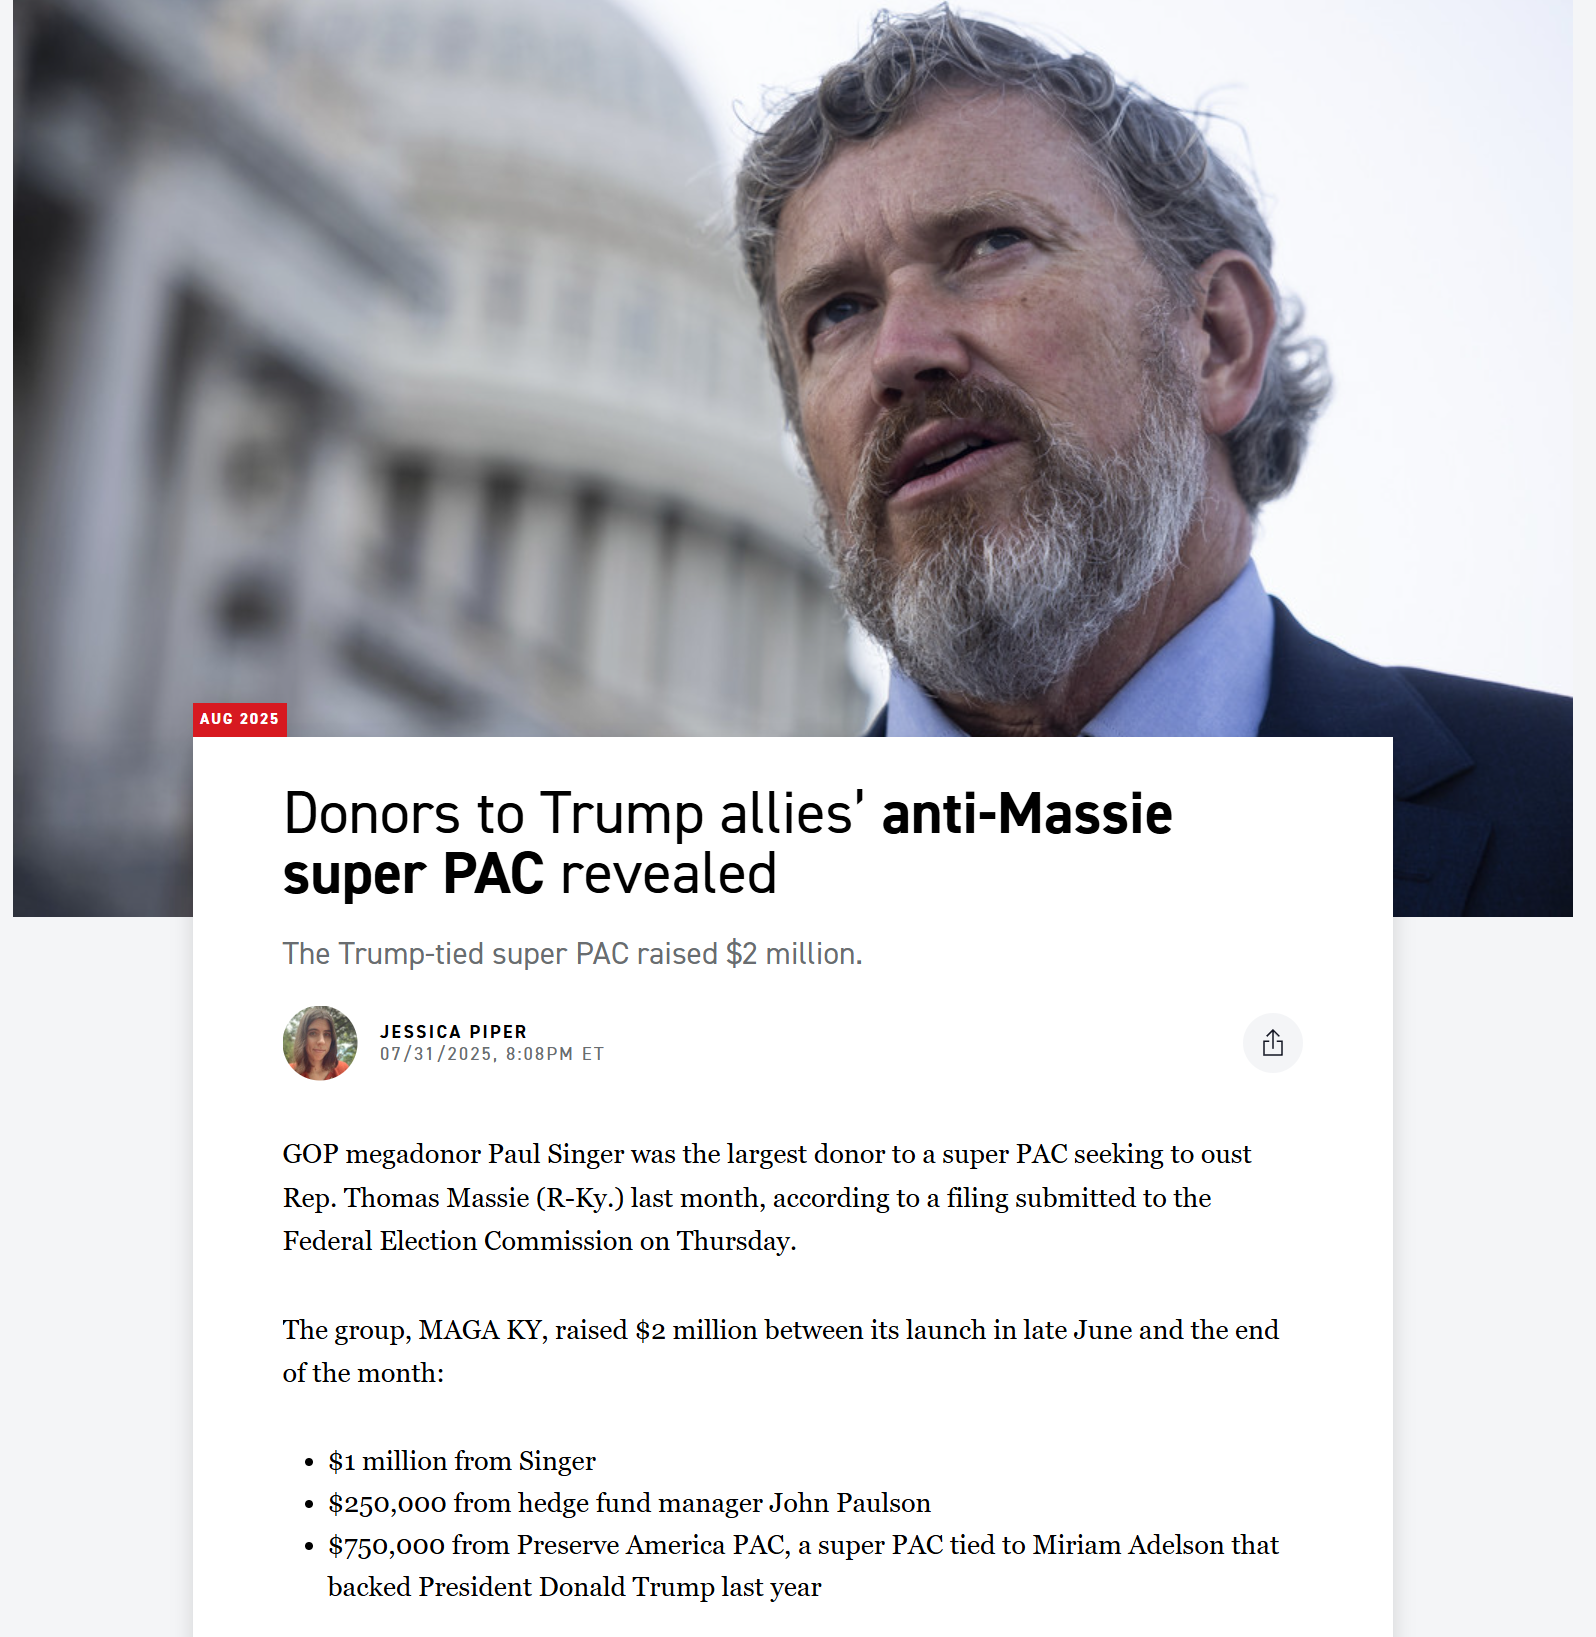Select the red AUG 2025 tag
Screen dimensions: 1596x1637
[x=240, y=719]
